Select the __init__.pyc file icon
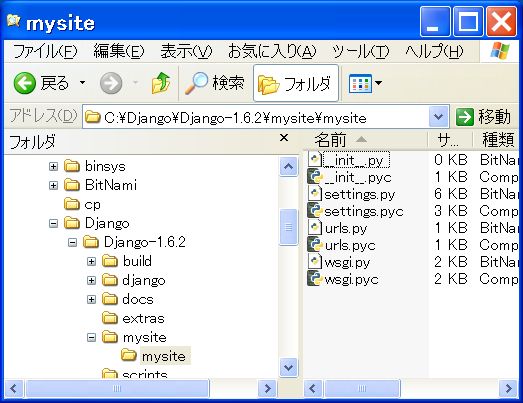The height and width of the screenshot is (403, 523). (315, 176)
